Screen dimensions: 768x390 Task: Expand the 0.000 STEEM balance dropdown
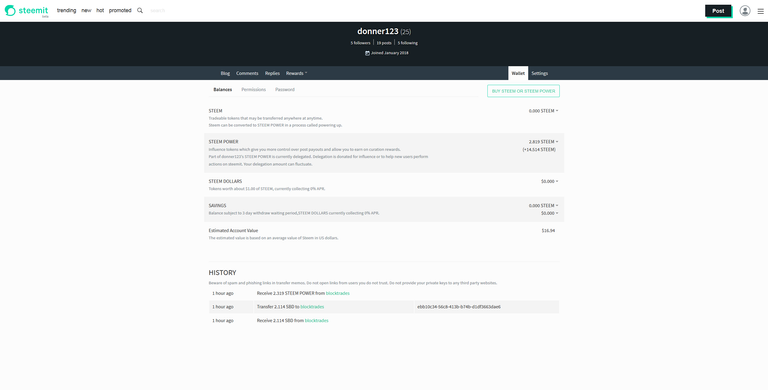pos(543,111)
